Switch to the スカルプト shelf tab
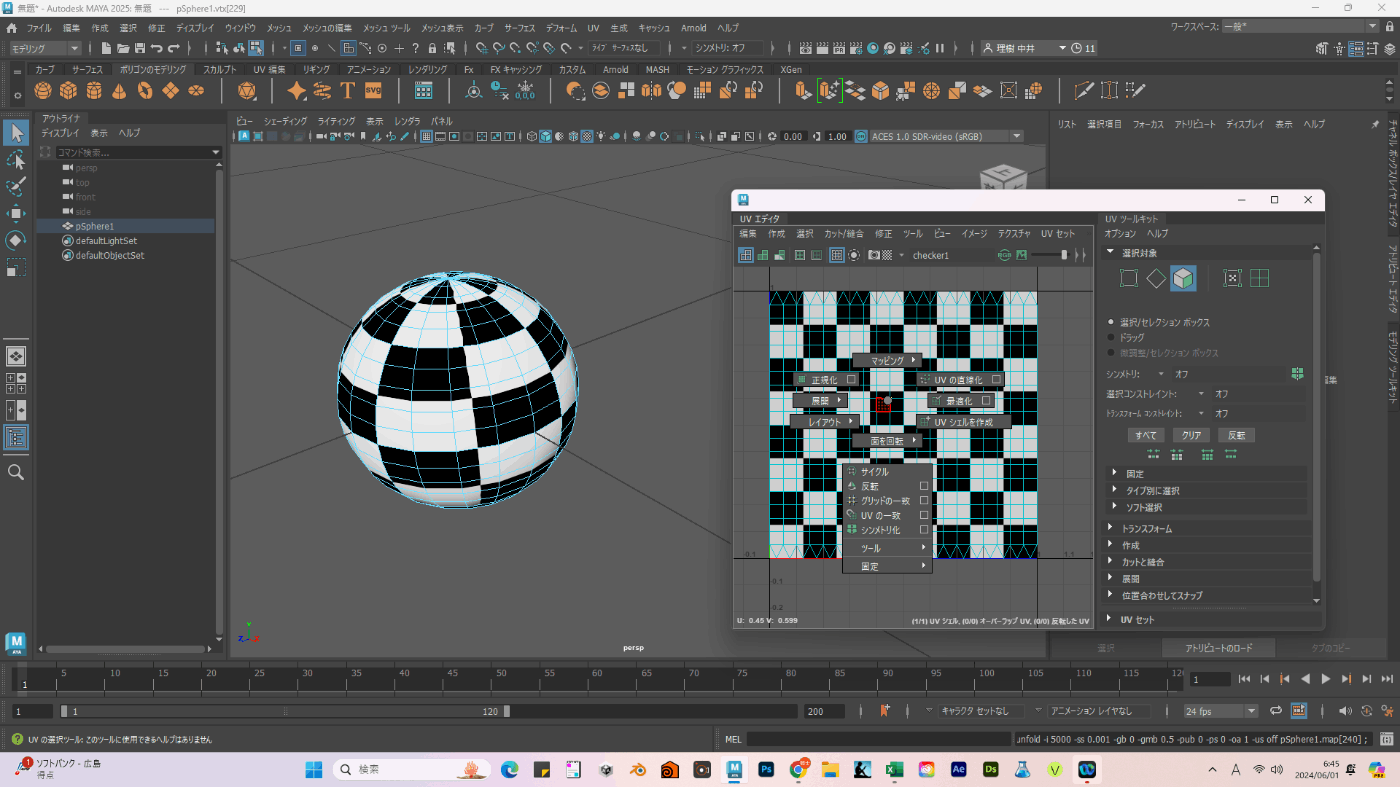Image resolution: width=1400 pixels, height=787 pixels. point(219,70)
